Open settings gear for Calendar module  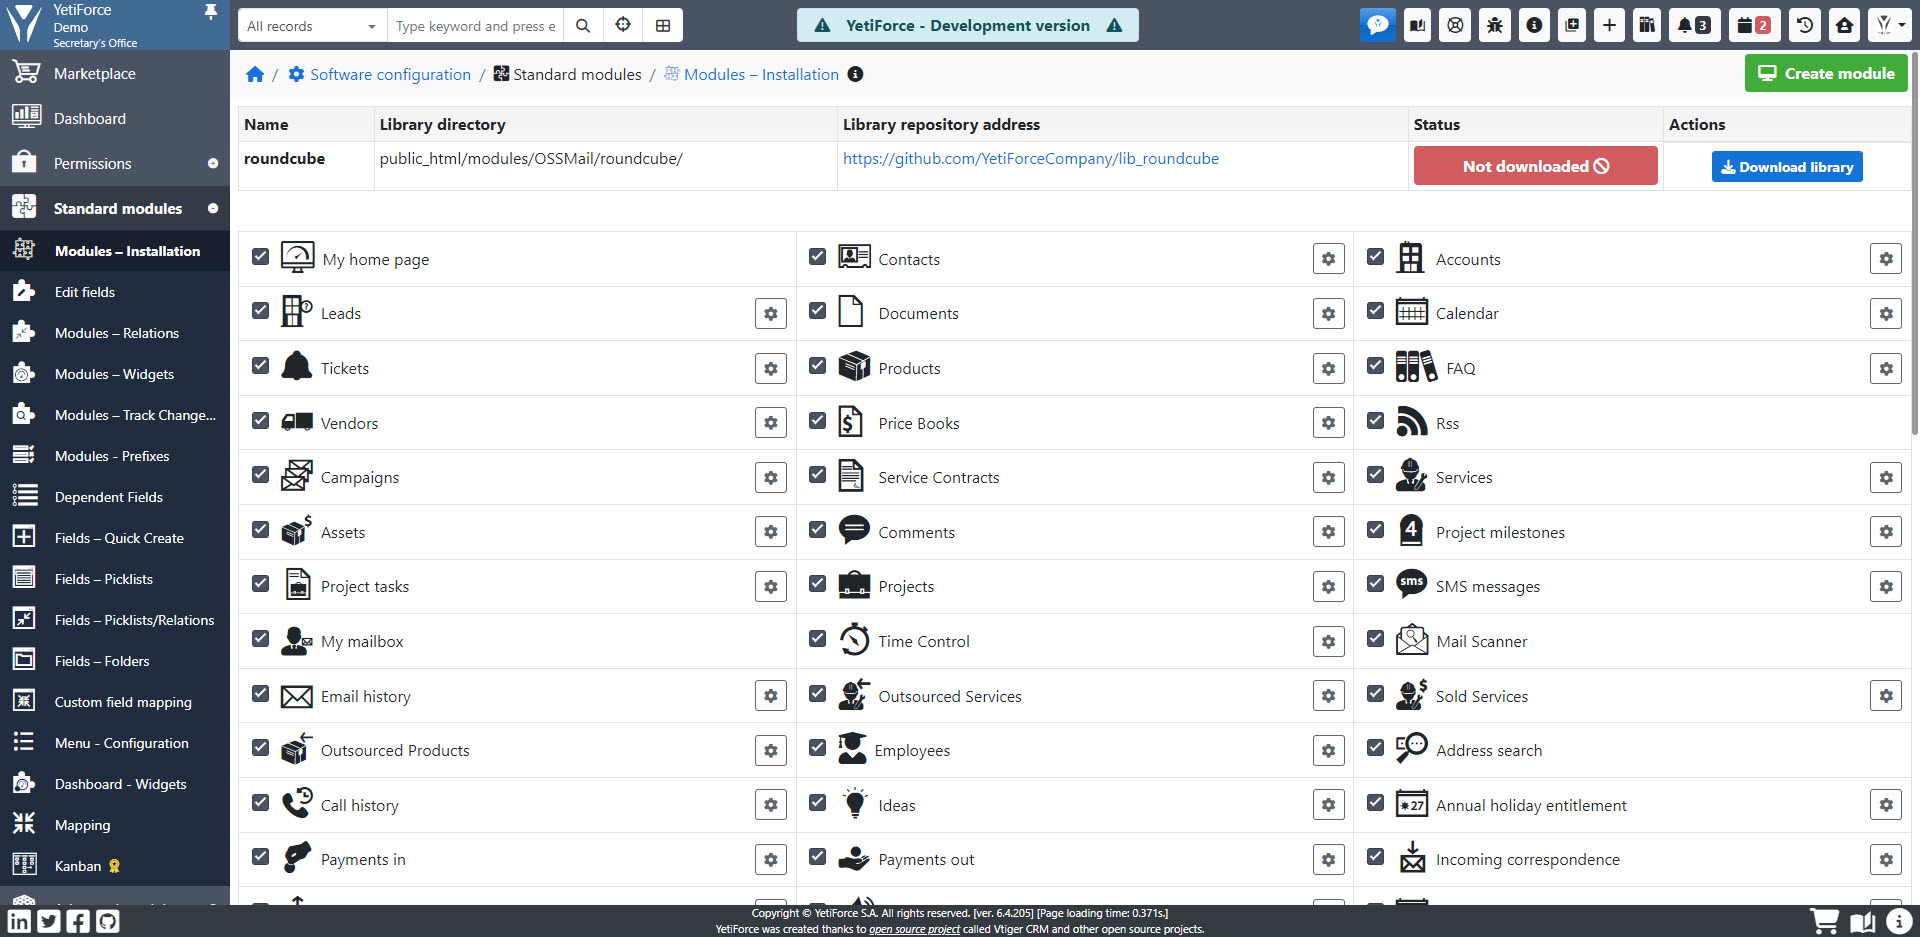pos(1886,314)
